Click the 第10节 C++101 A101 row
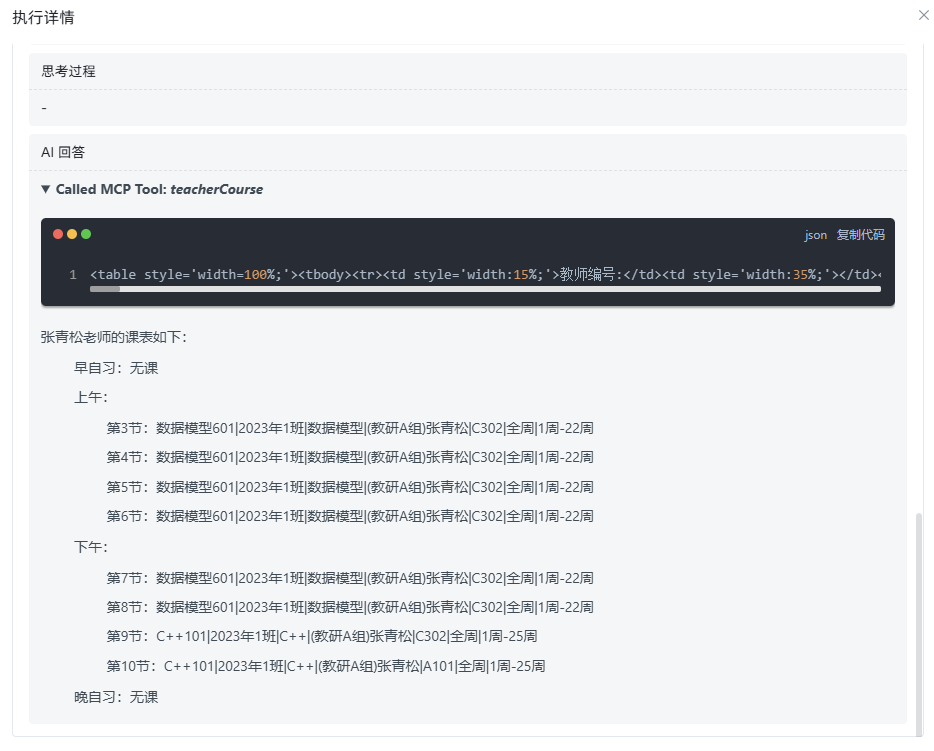This screenshot has height=751, width=934. [326, 666]
